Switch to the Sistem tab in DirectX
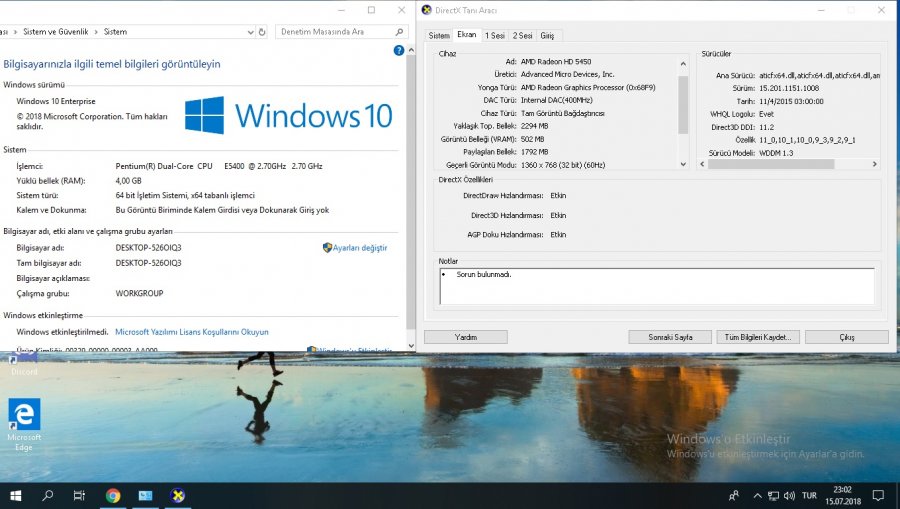The width and height of the screenshot is (900, 509). (x=439, y=36)
